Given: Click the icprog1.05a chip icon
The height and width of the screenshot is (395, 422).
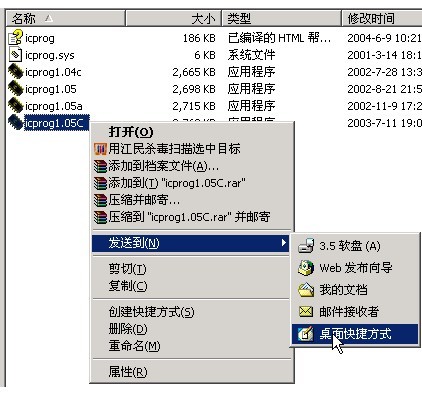Looking at the screenshot, I should coord(15,106).
